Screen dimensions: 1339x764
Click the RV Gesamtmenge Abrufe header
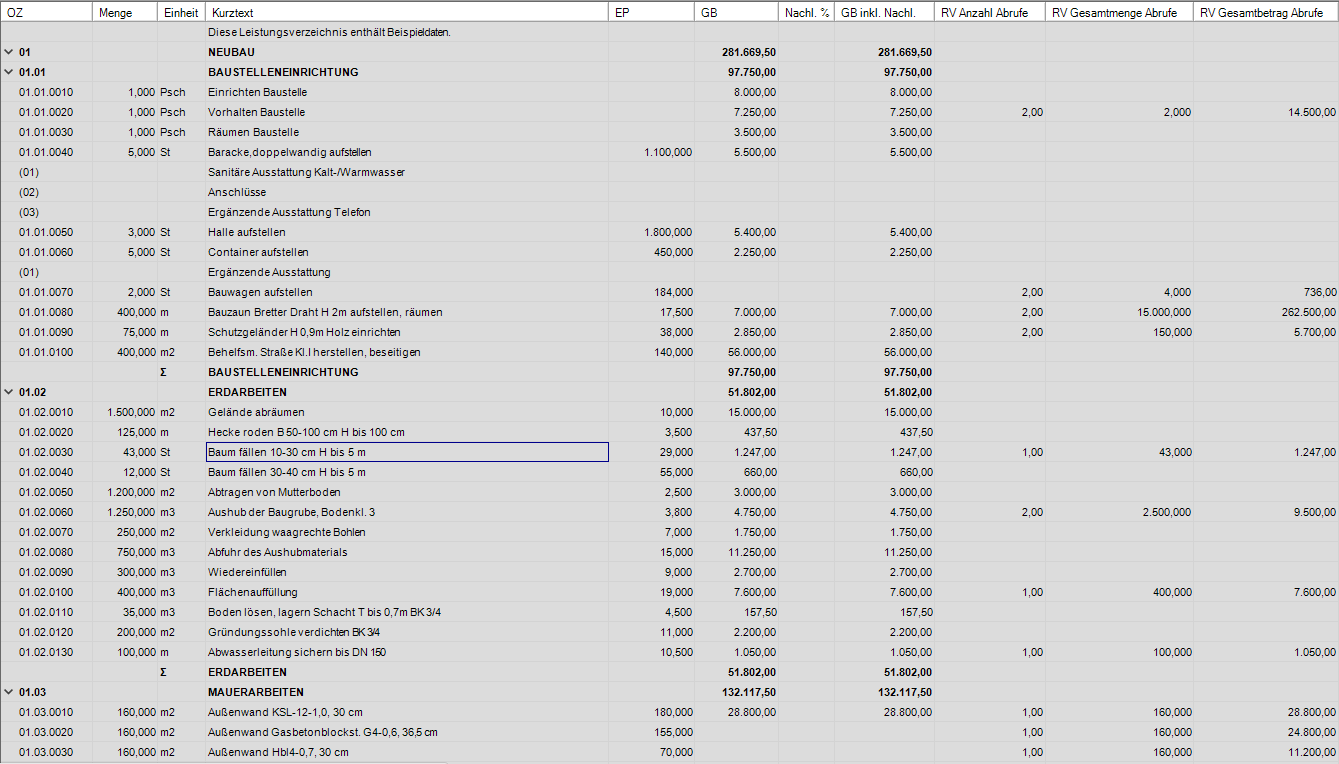click(1120, 12)
